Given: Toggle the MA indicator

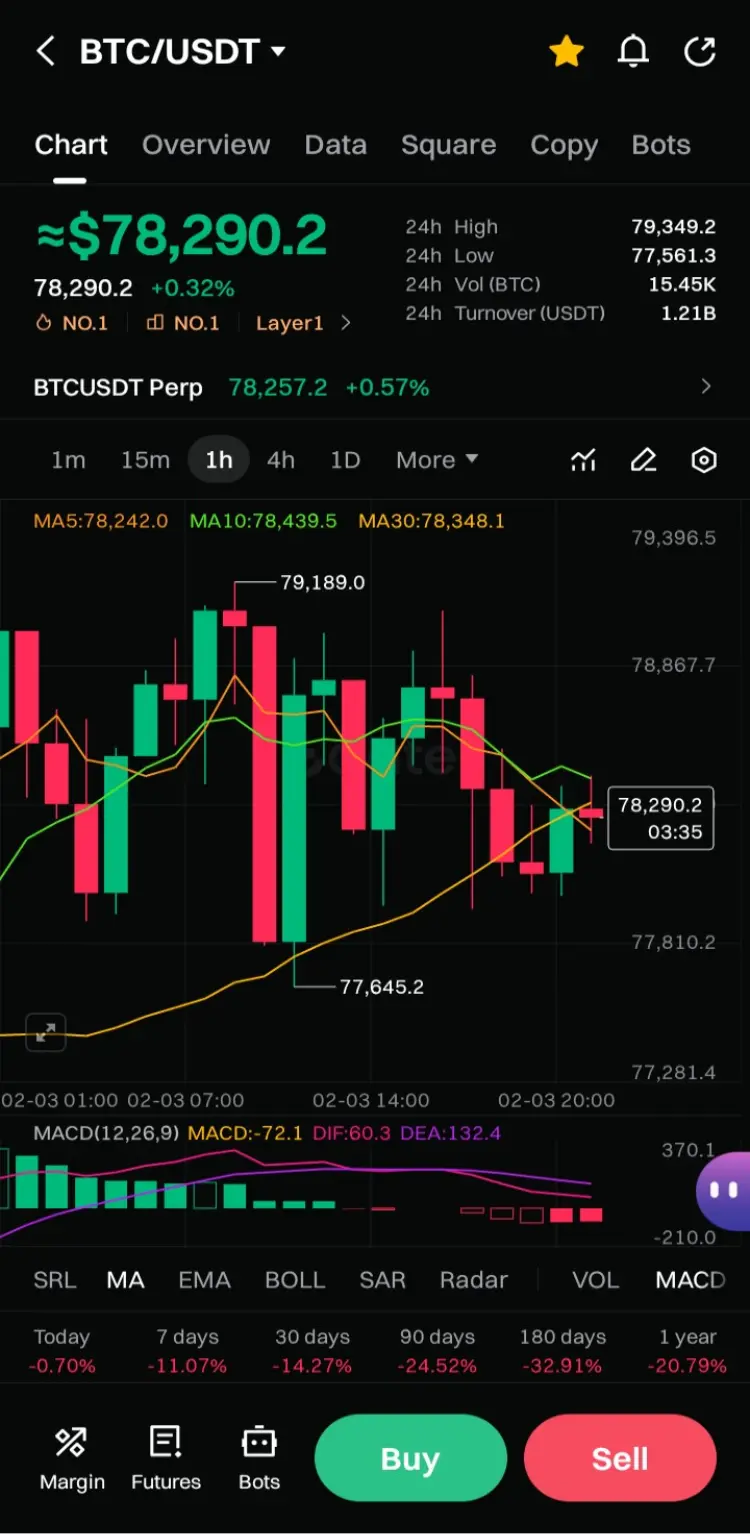Looking at the screenshot, I should pyautogui.click(x=126, y=1280).
